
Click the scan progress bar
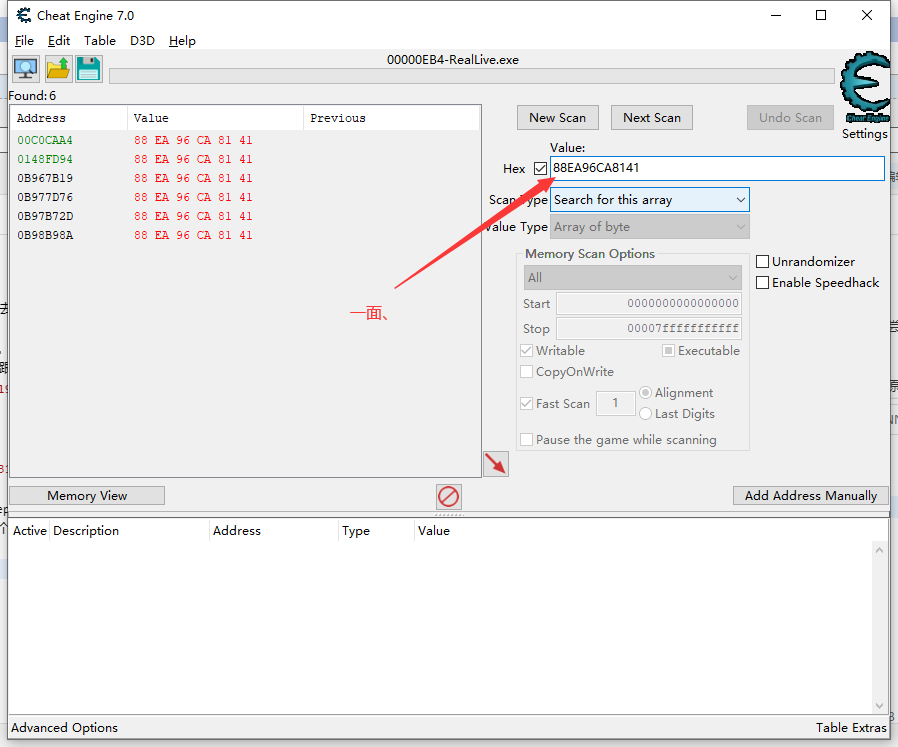coord(472,76)
